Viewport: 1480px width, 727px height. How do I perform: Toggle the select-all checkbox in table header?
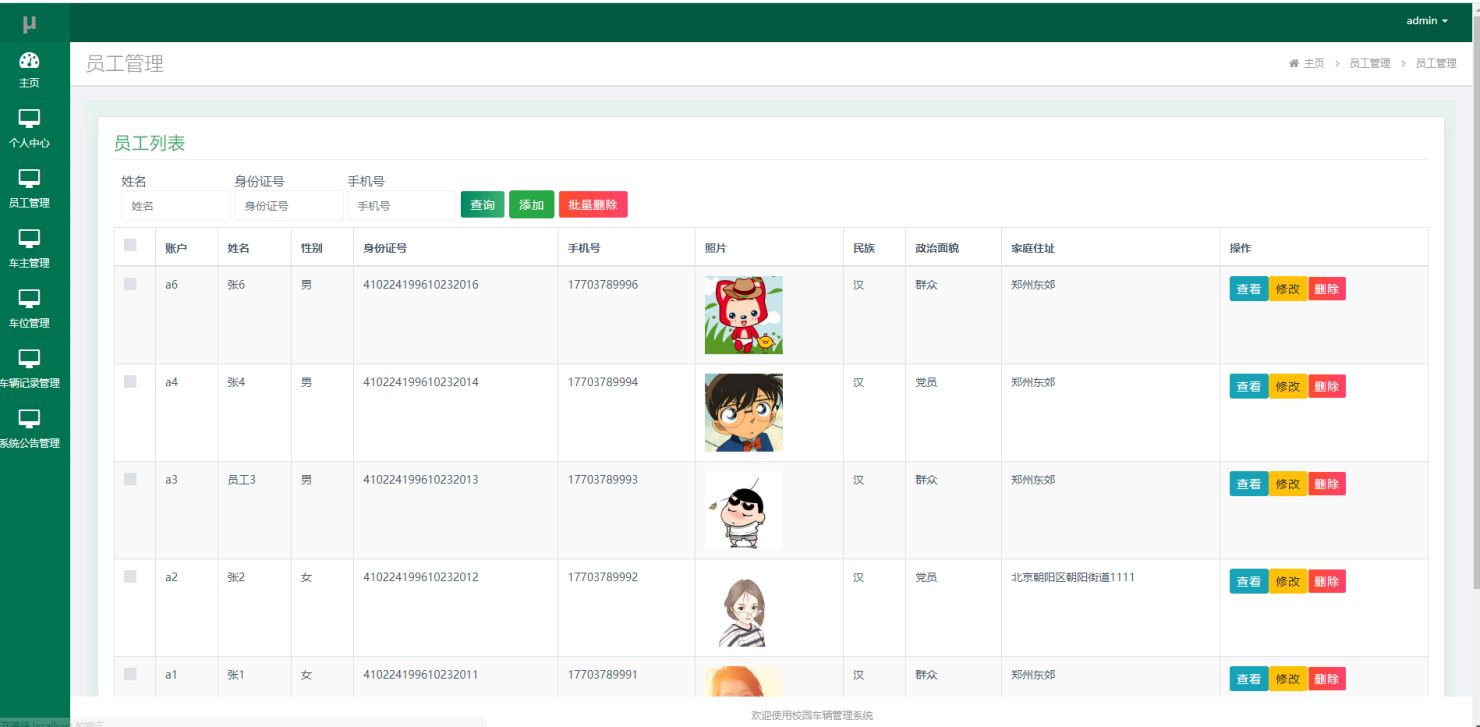130,245
